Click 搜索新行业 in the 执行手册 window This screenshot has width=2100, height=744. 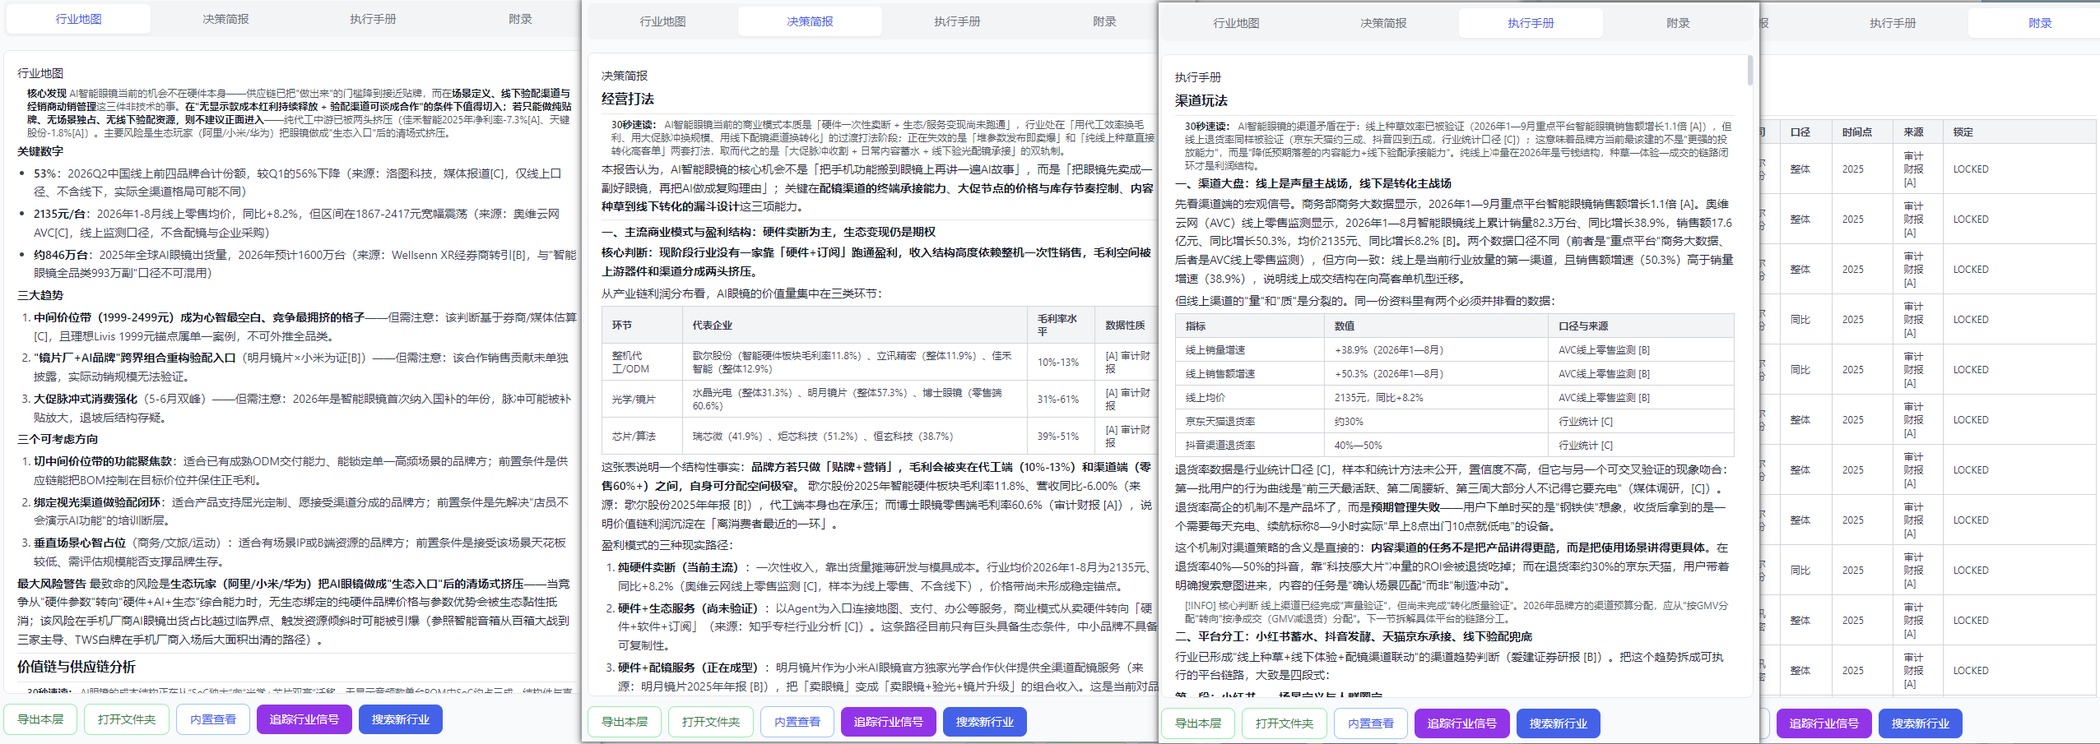click(x=1557, y=723)
